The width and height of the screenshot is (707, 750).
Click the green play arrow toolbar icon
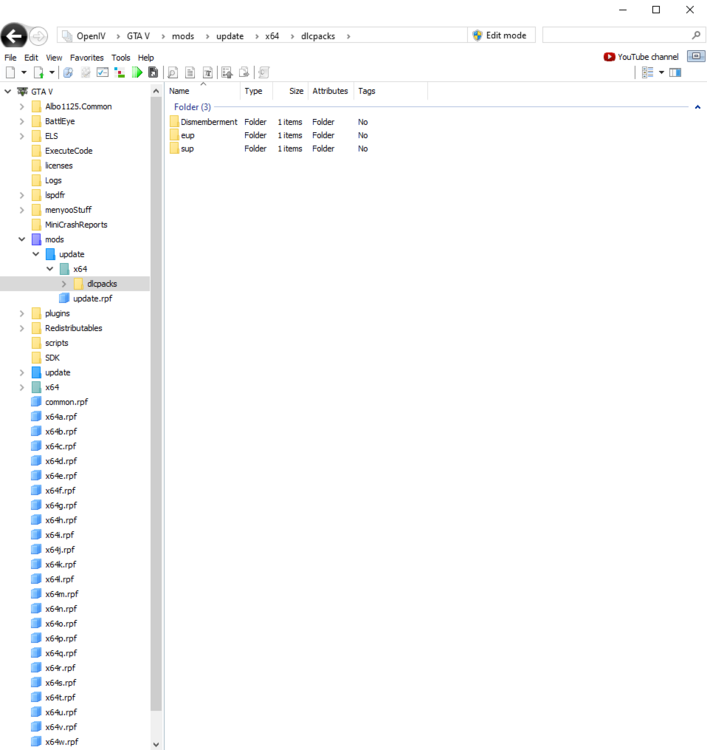(x=137, y=73)
